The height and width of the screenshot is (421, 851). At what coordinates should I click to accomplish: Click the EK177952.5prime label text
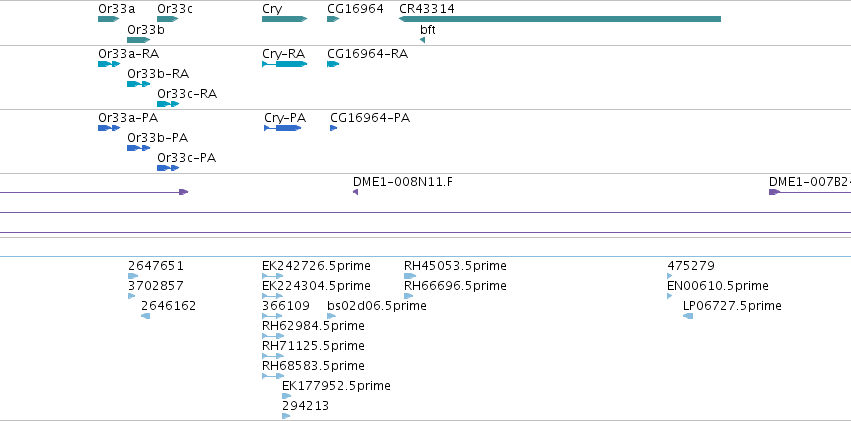click(x=336, y=386)
